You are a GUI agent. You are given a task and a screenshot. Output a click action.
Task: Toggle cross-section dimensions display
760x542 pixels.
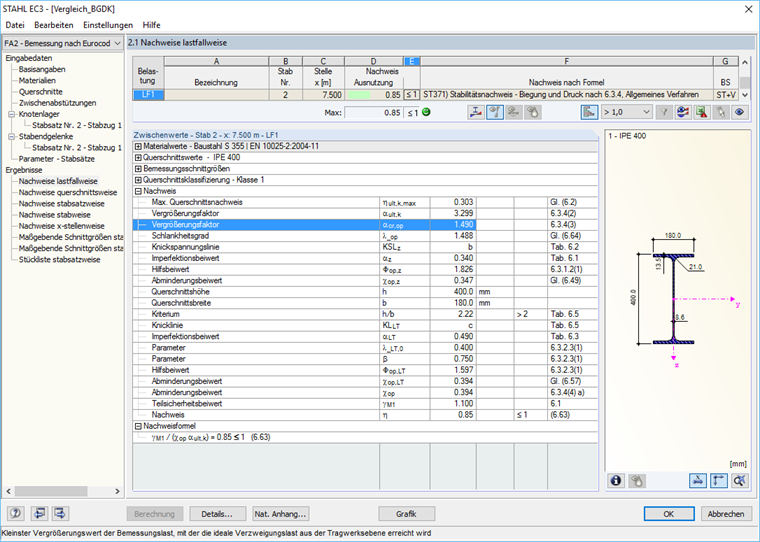(698, 481)
